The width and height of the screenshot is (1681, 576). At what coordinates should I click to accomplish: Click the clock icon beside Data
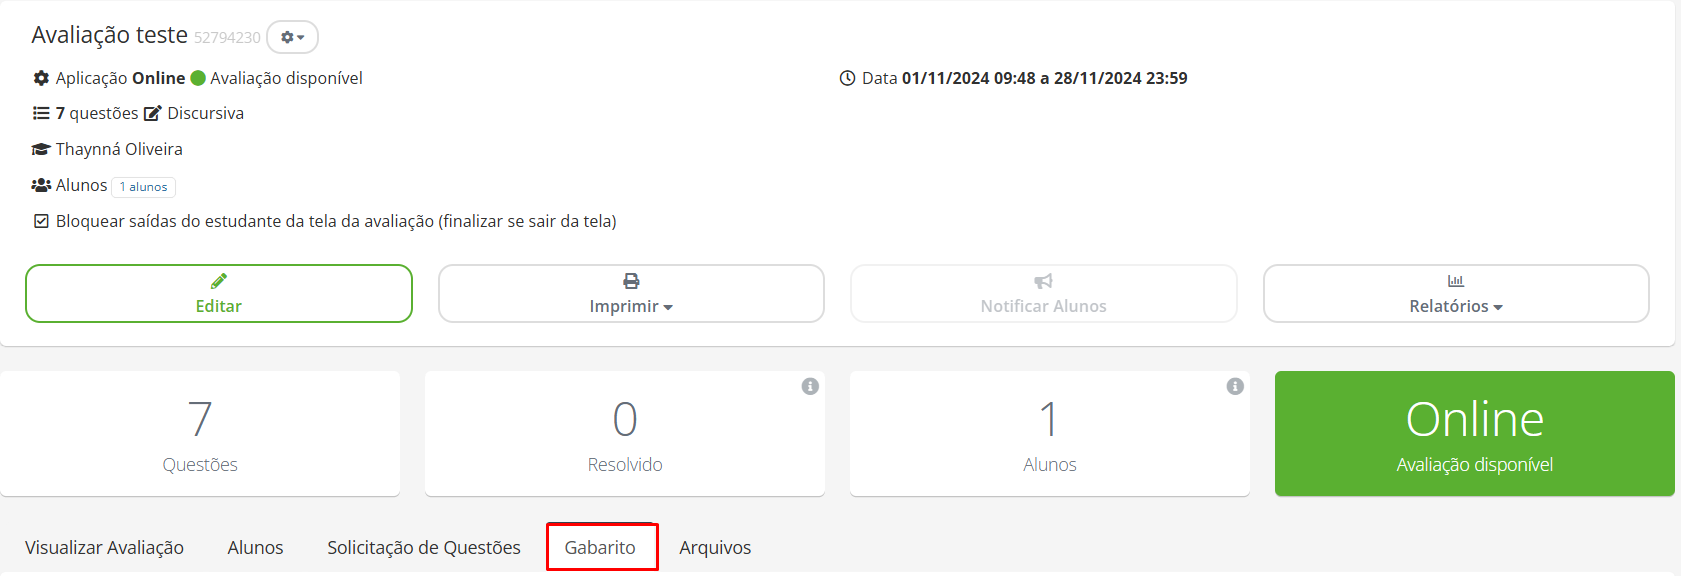click(x=847, y=78)
